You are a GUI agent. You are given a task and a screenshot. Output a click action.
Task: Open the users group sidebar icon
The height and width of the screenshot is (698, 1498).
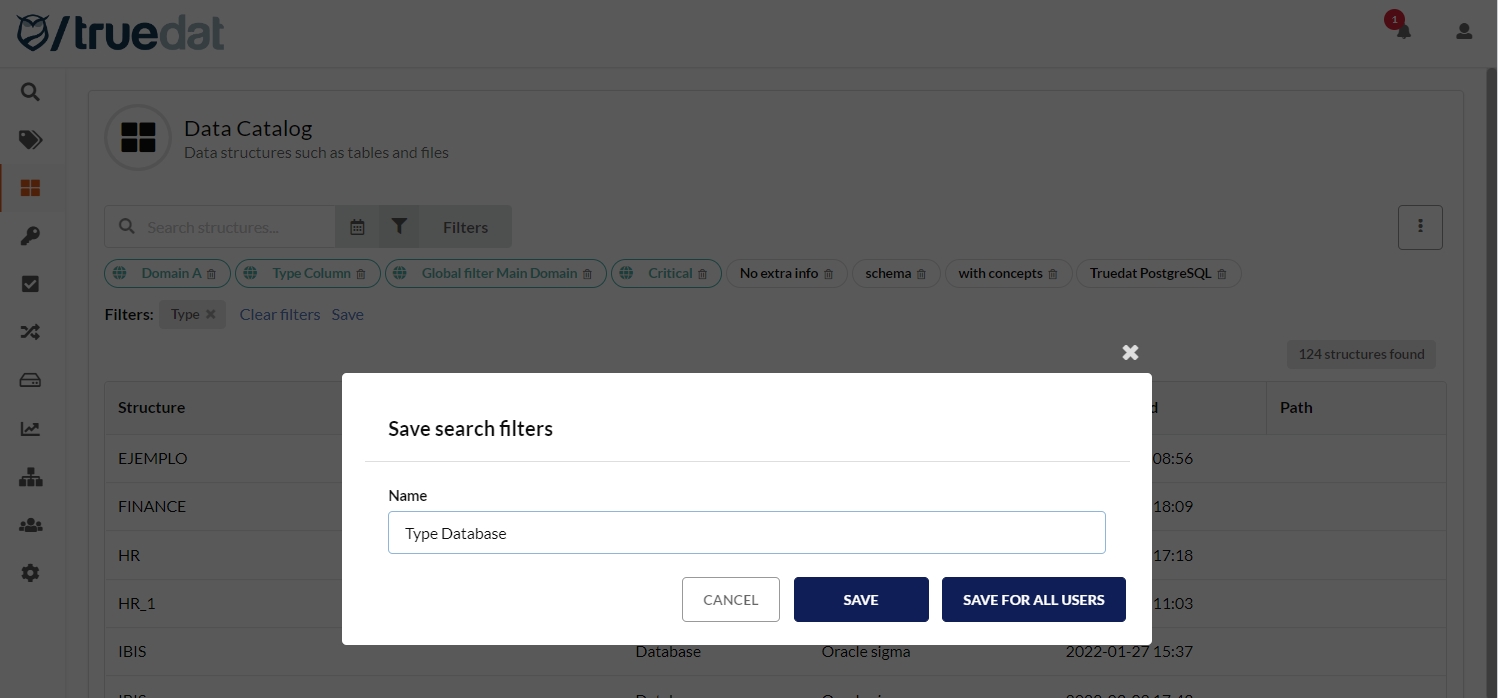point(30,525)
